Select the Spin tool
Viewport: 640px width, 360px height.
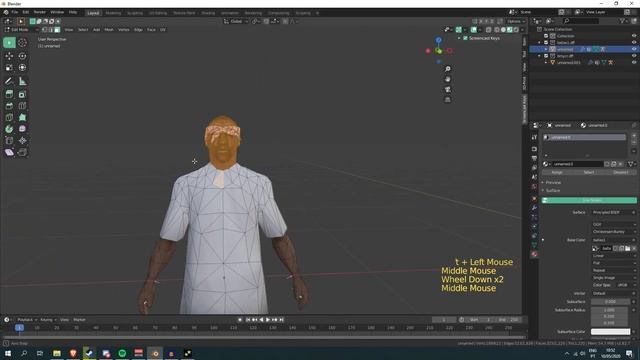9,129
